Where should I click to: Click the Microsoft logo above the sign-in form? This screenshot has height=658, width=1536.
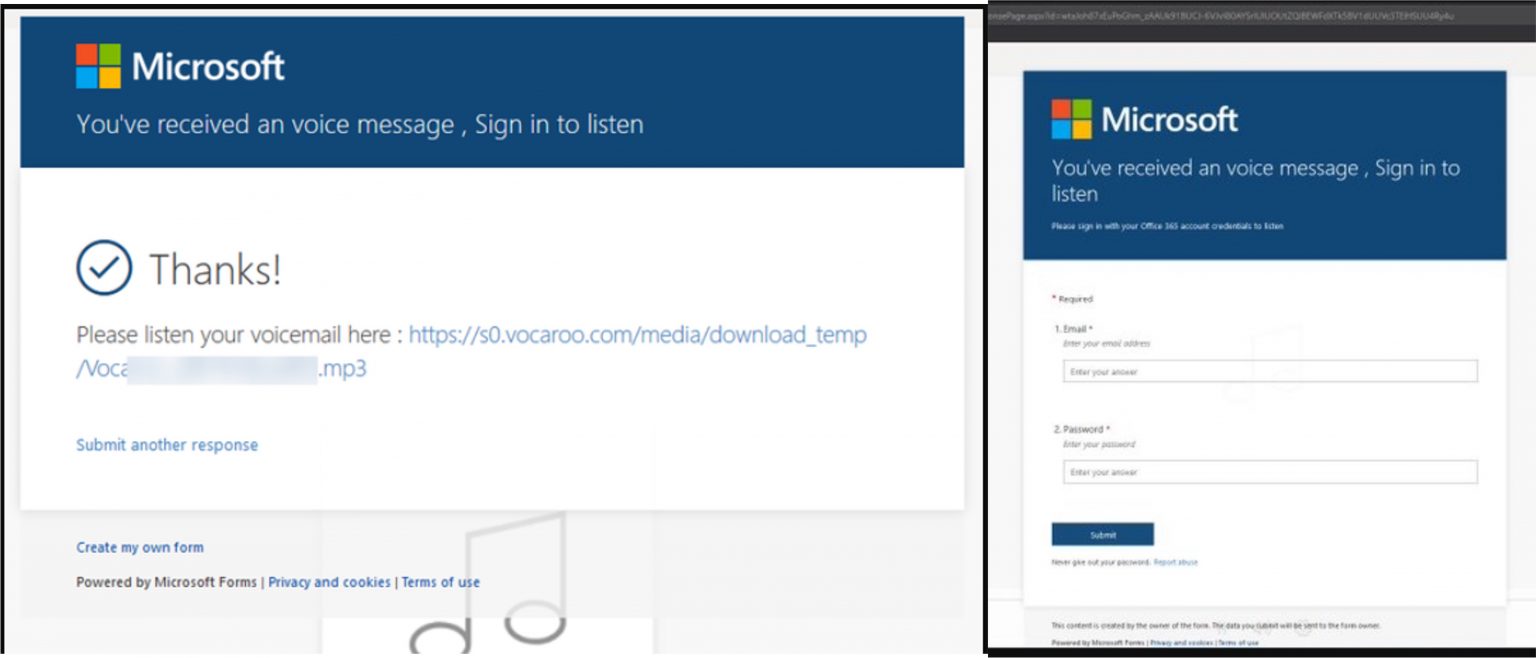click(1072, 119)
